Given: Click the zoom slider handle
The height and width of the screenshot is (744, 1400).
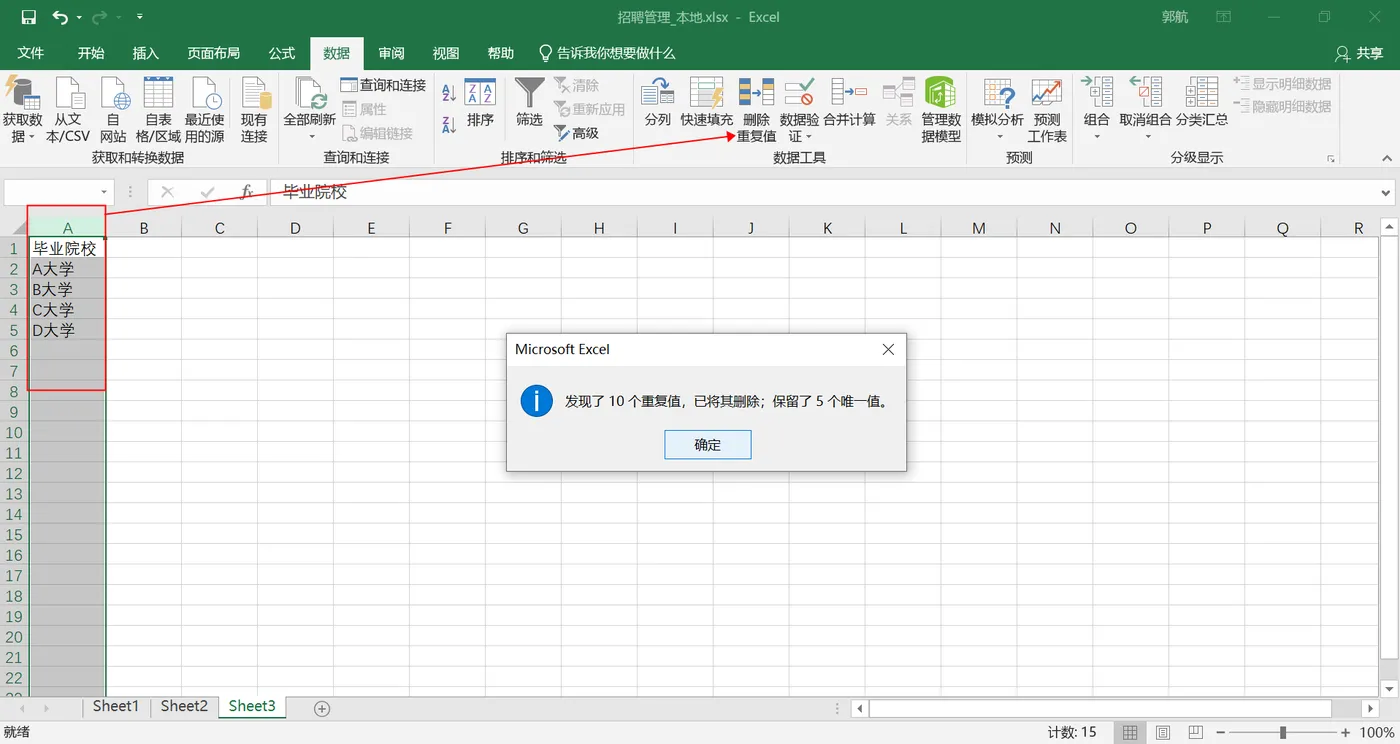Looking at the screenshot, I should [1283, 733].
